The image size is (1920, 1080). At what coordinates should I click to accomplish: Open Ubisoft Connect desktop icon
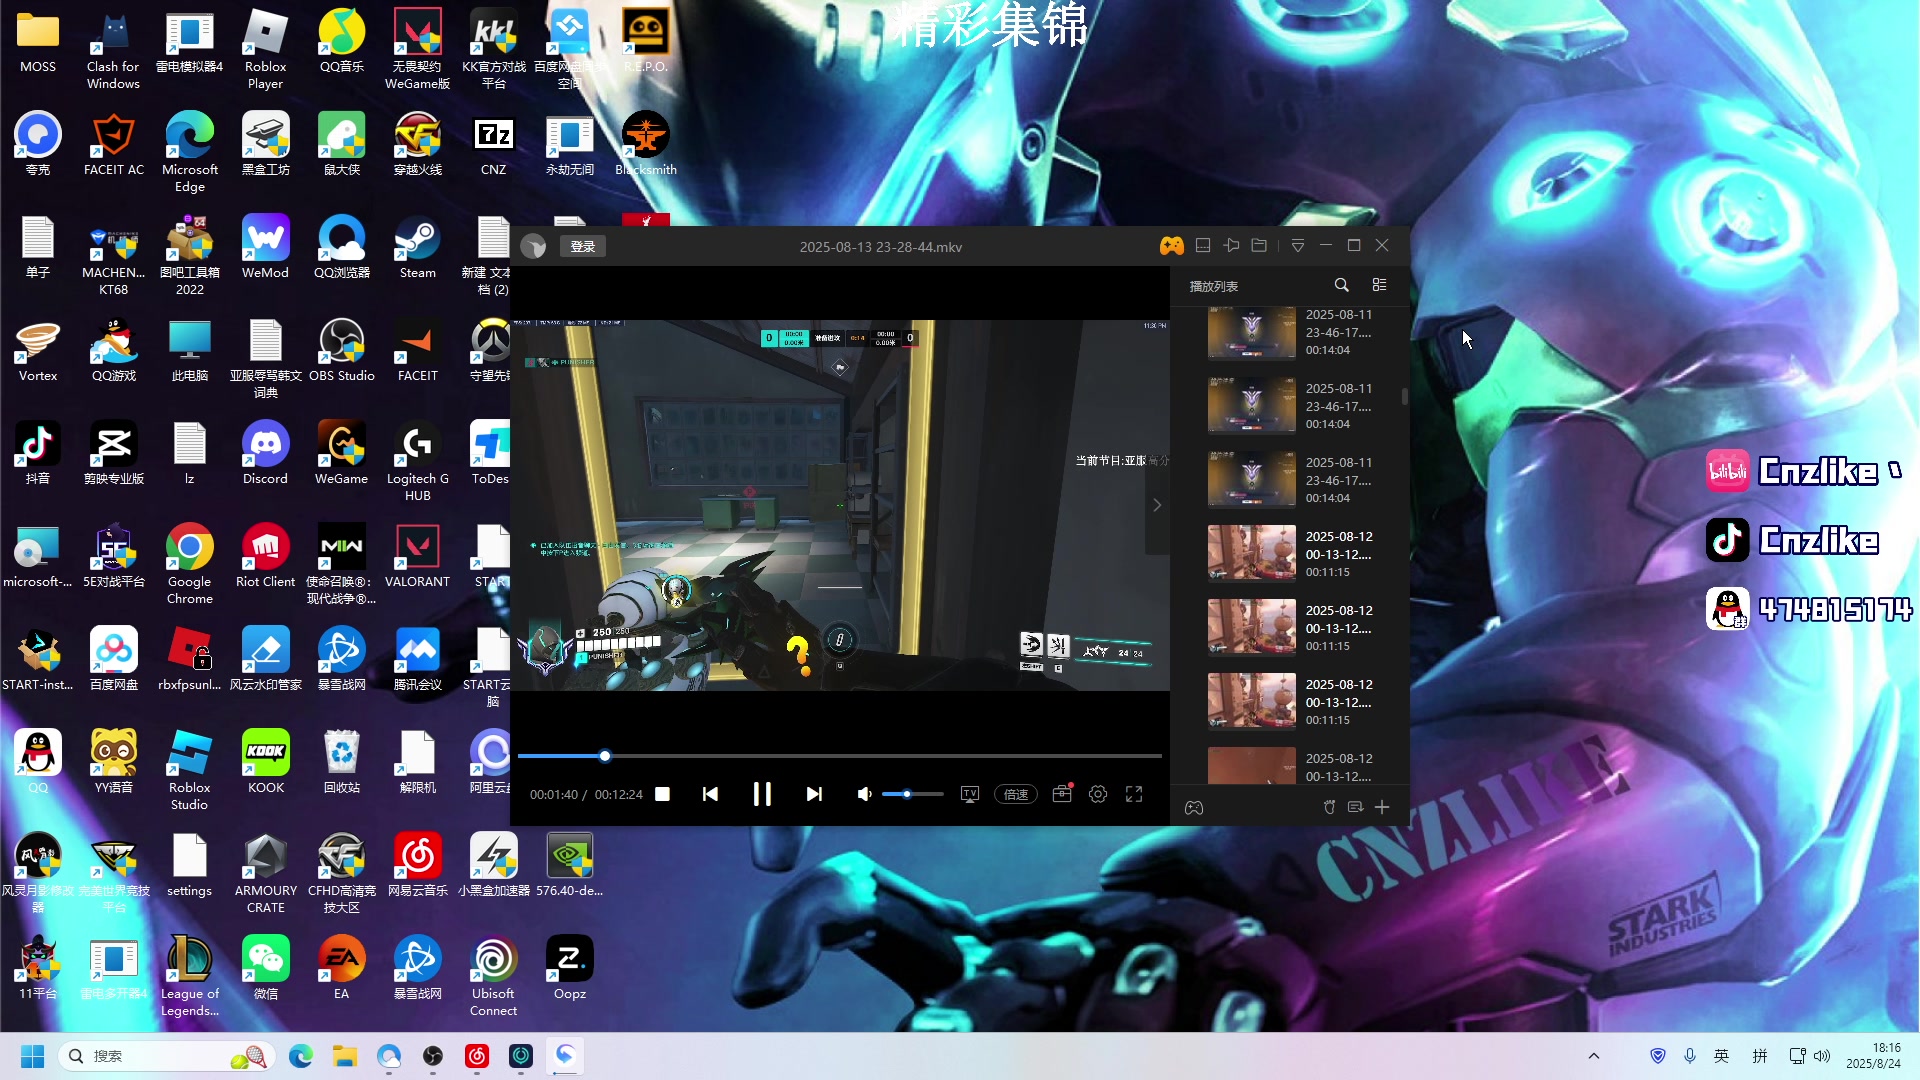pos(493,976)
